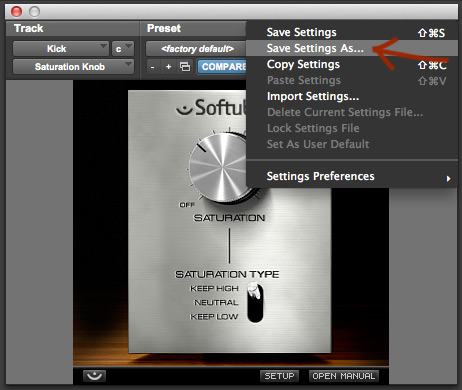Open the Kick track selector dropdown
462x390 pixels.
[x=61, y=49]
